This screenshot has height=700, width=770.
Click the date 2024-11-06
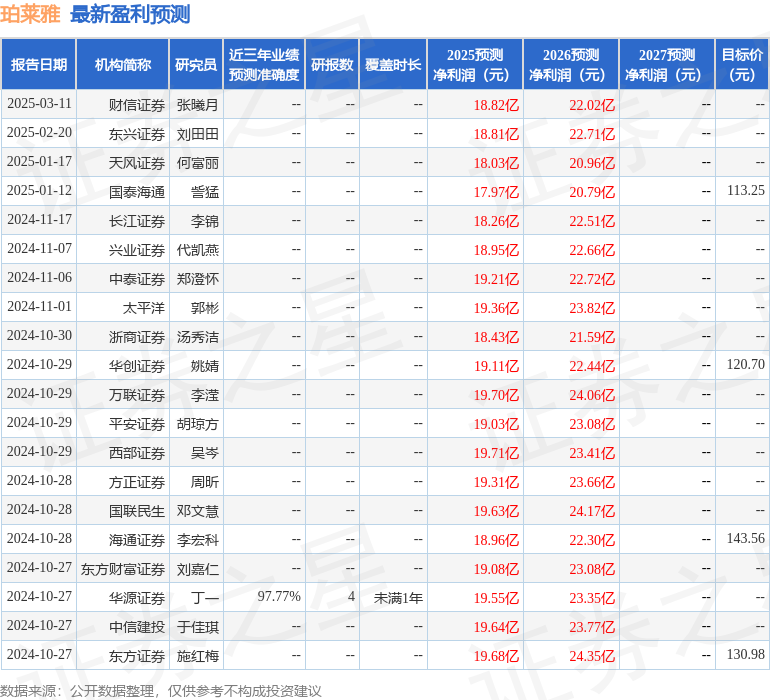(x=39, y=278)
